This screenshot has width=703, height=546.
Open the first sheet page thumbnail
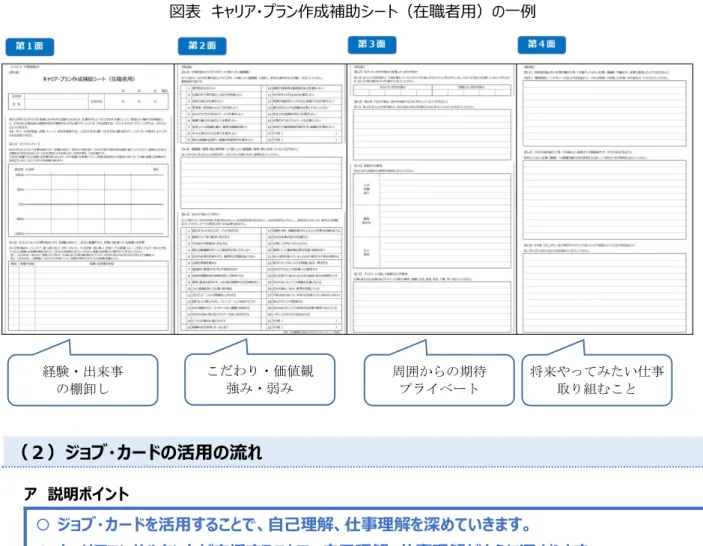point(88,199)
